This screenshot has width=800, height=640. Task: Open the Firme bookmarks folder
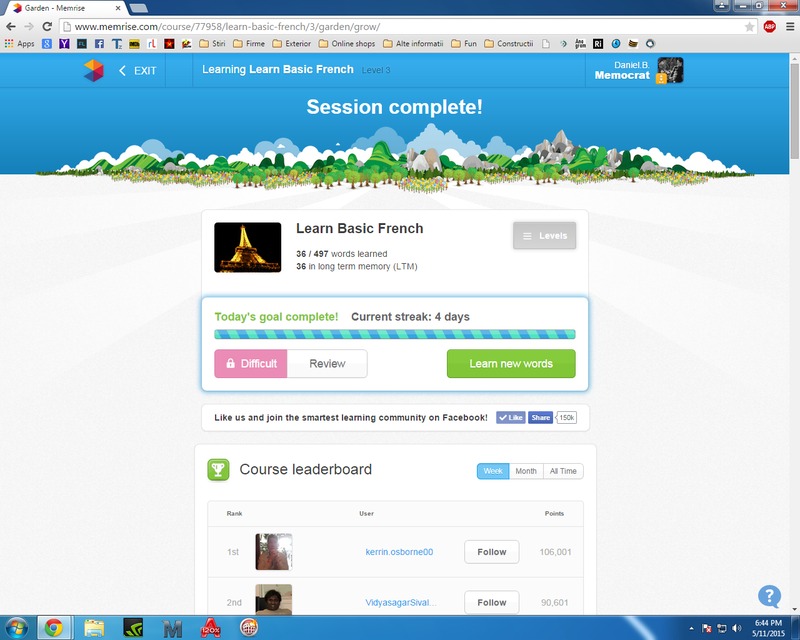click(x=249, y=44)
